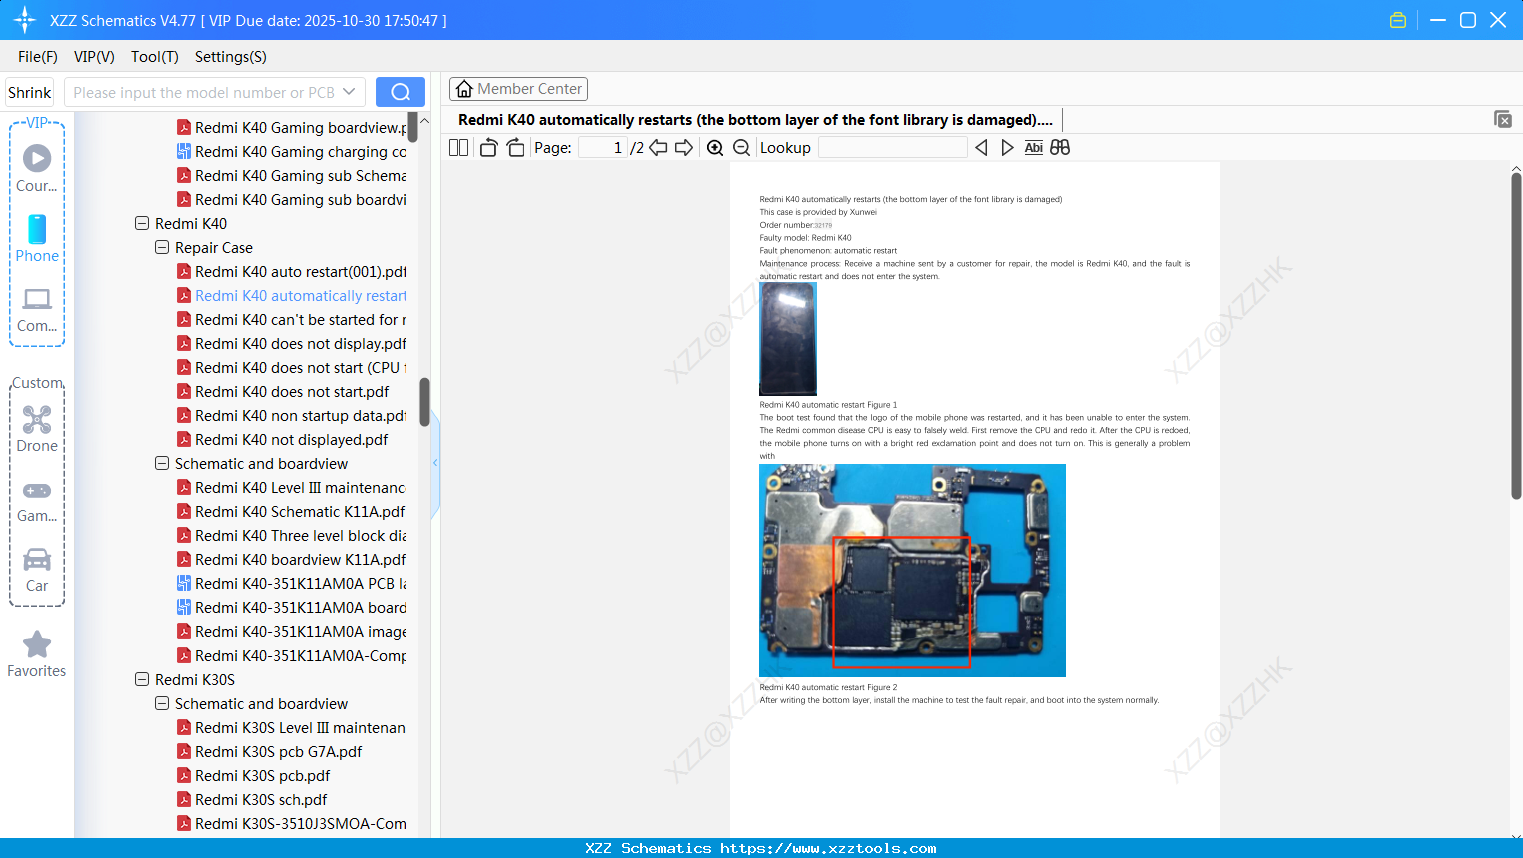Go to the previous page arrow
The image size is (1523, 858).
[x=658, y=148]
